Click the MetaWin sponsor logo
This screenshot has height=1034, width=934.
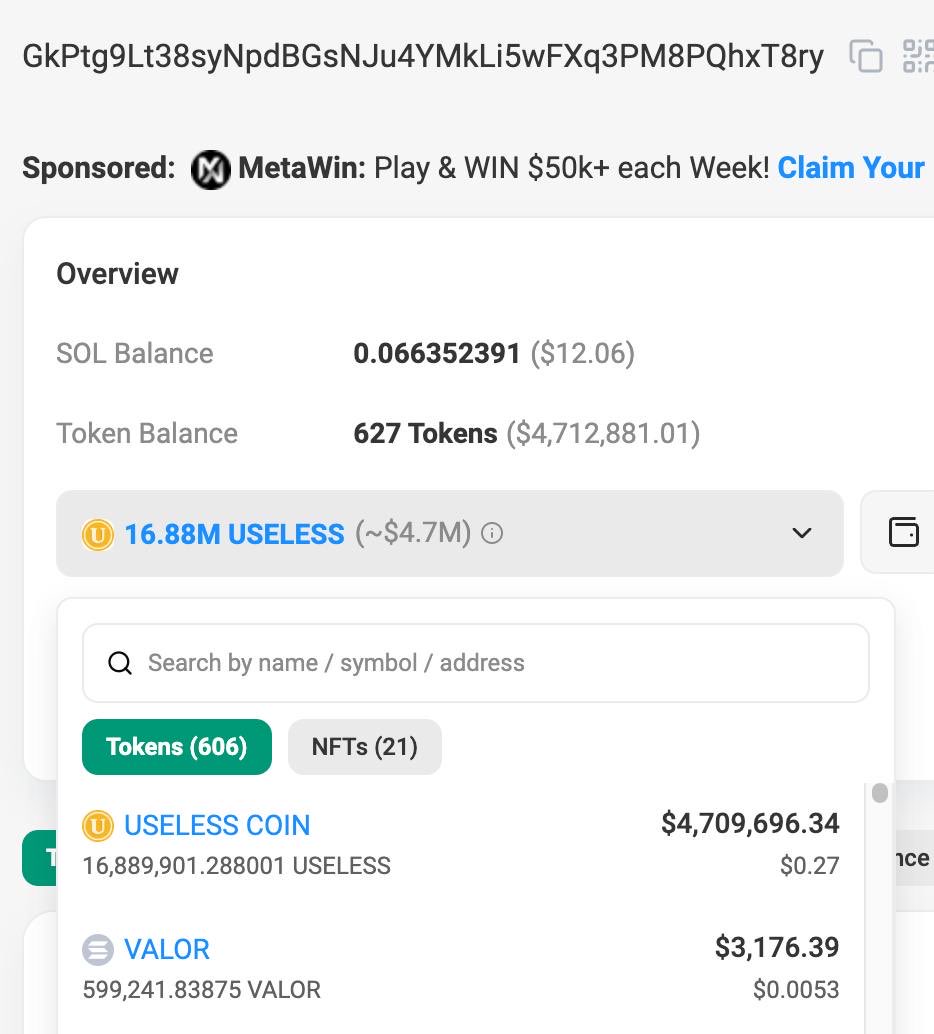tap(210, 169)
